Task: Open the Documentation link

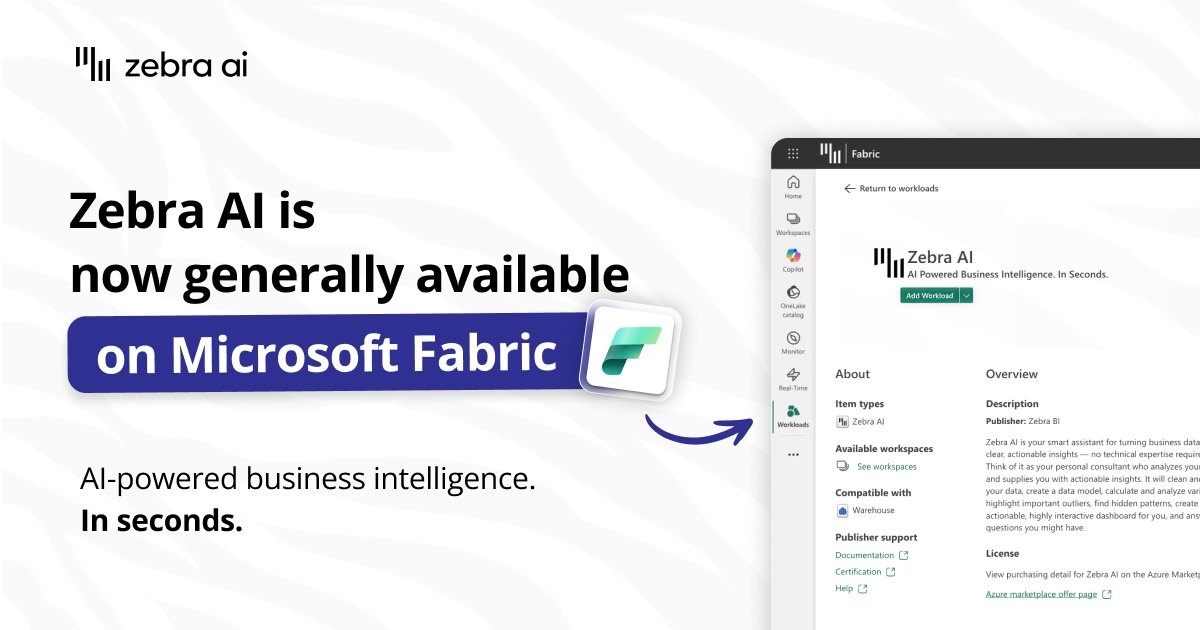Action: pyautogui.click(x=872, y=555)
